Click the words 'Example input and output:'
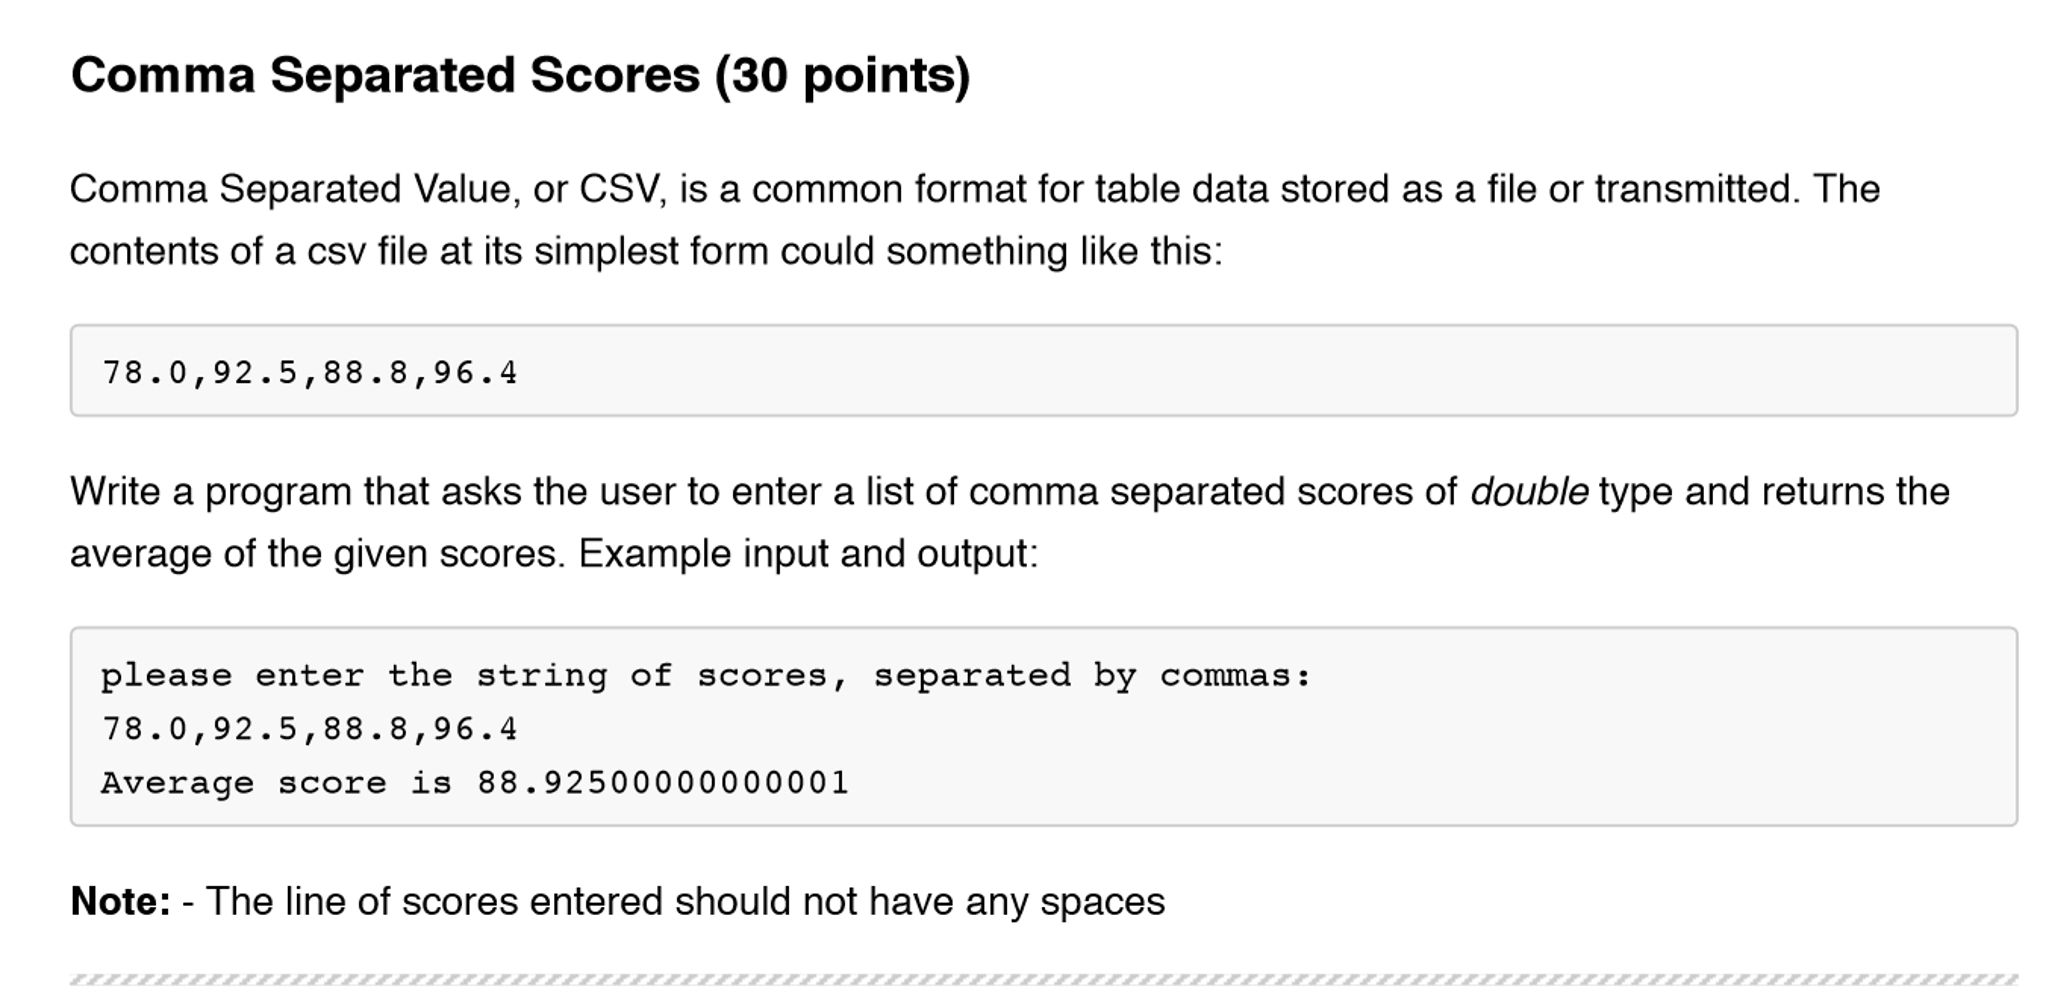The height and width of the screenshot is (995, 2046). [x=808, y=554]
